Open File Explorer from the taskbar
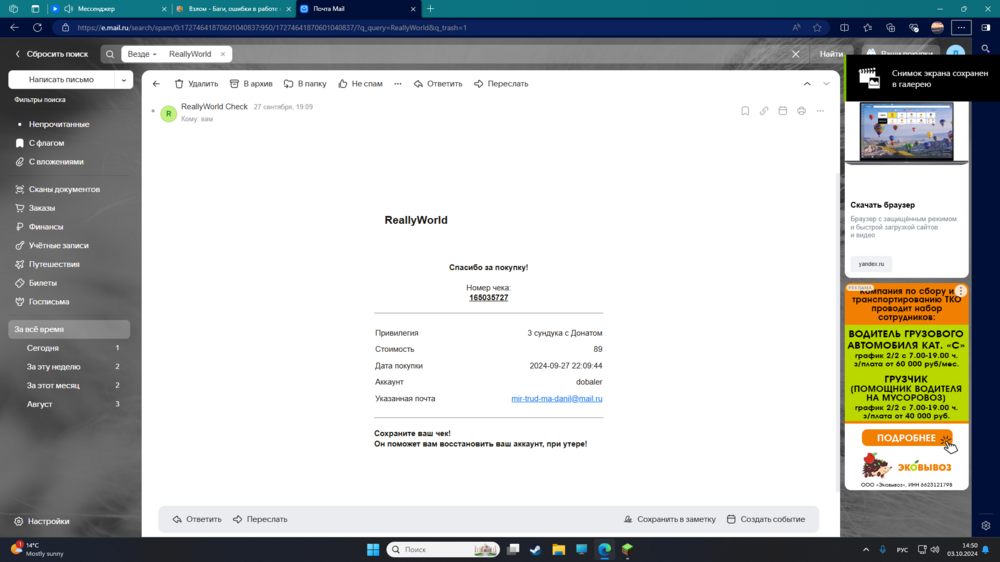 [x=559, y=549]
